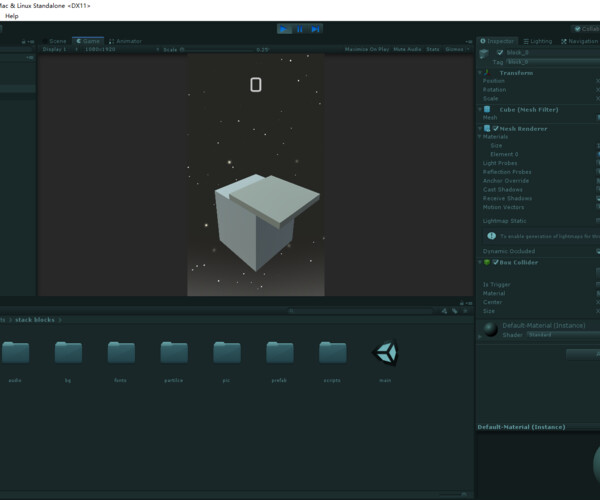Open the Help menu
The height and width of the screenshot is (500, 600).
[12, 16]
